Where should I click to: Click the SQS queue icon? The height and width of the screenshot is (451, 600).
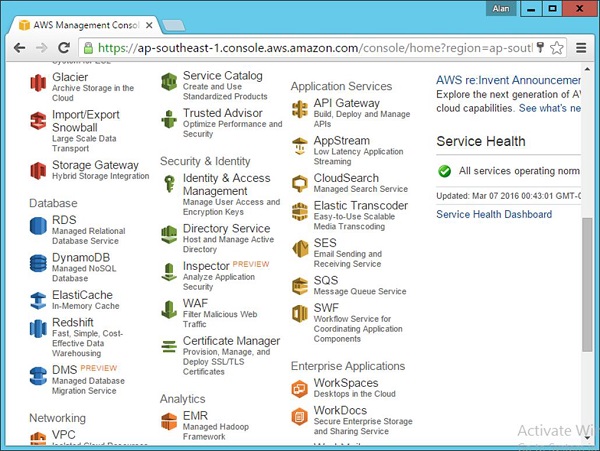pyautogui.click(x=300, y=286)
